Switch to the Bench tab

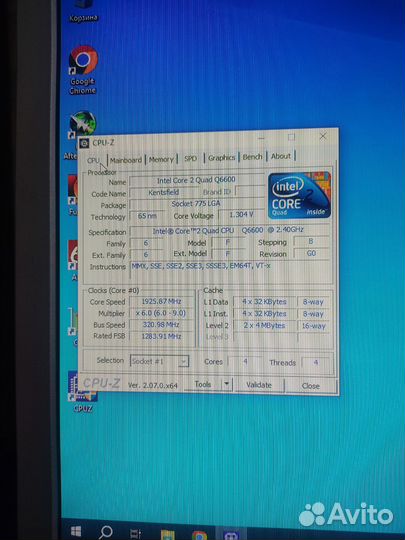(252, 157)
